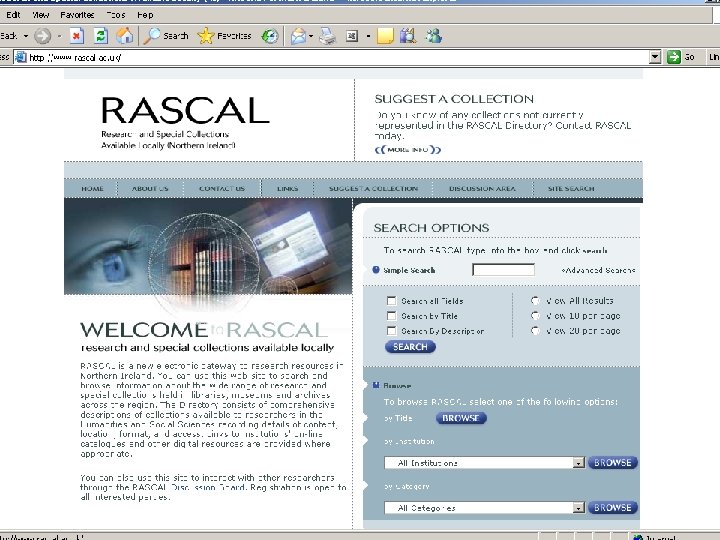Check the Search all Fields checkbox
720x540 pixels.
point(391,301)
